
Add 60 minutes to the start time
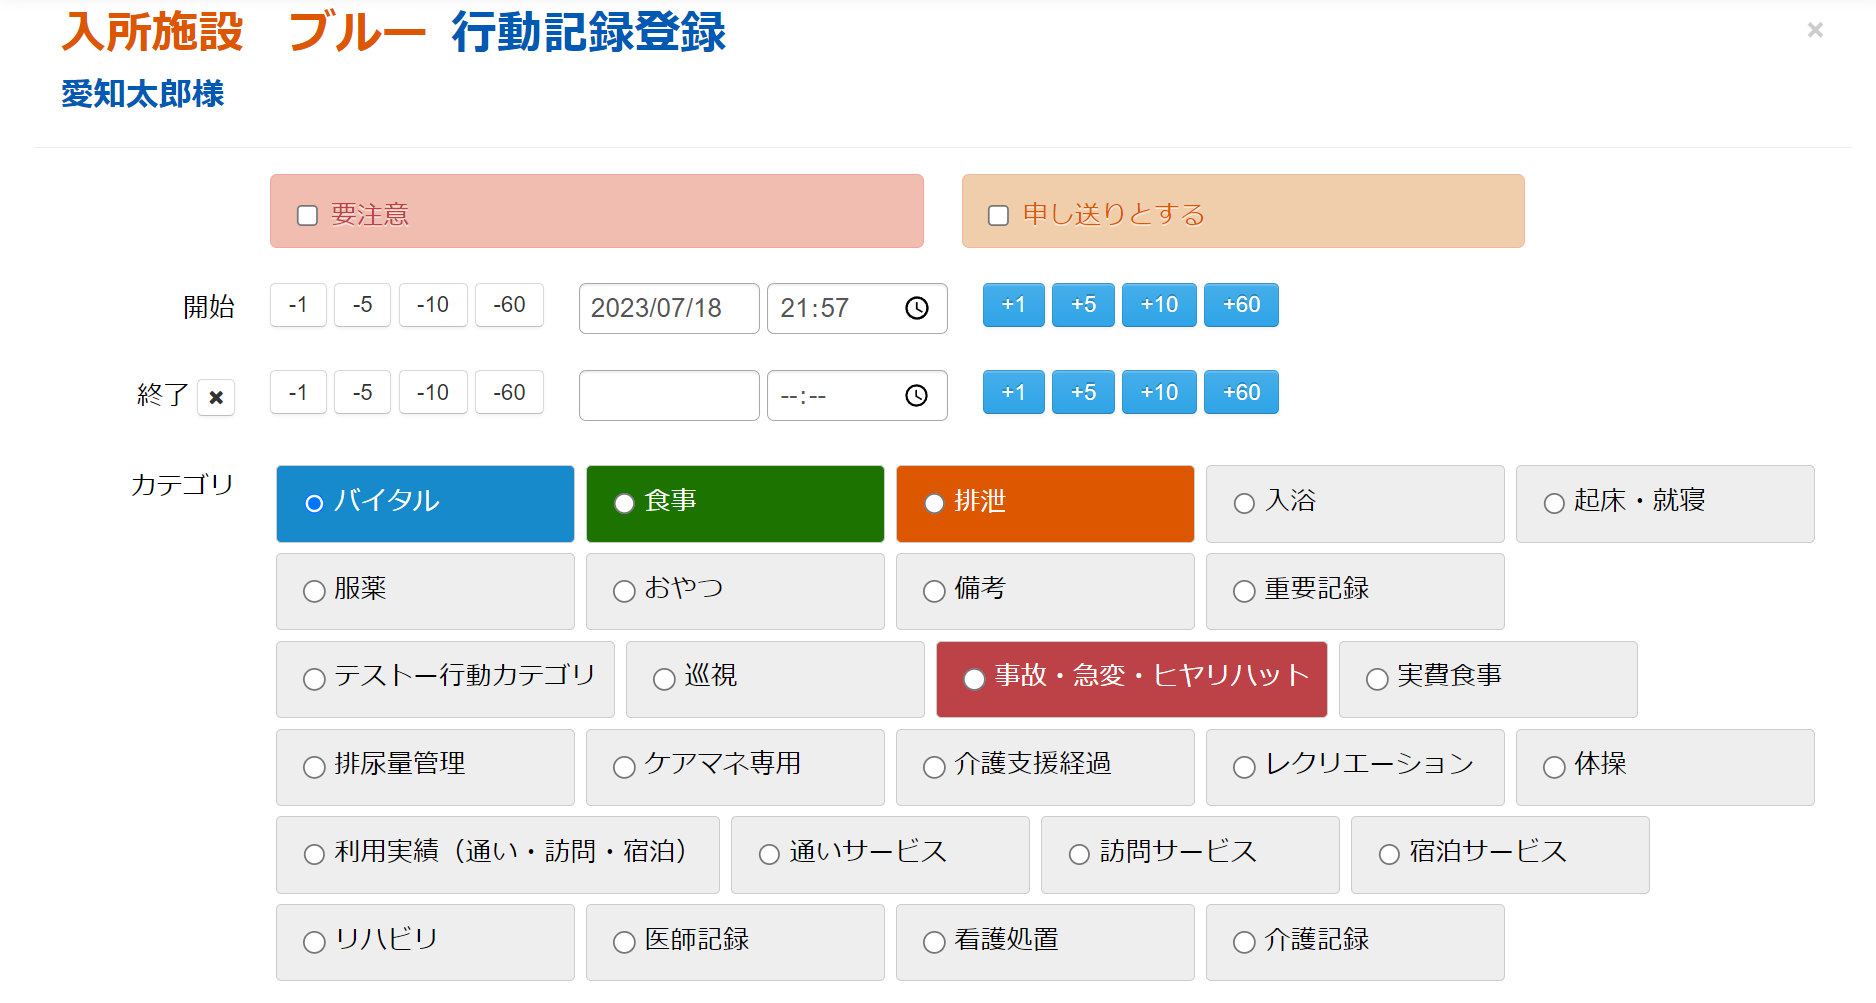point(1241,305)
